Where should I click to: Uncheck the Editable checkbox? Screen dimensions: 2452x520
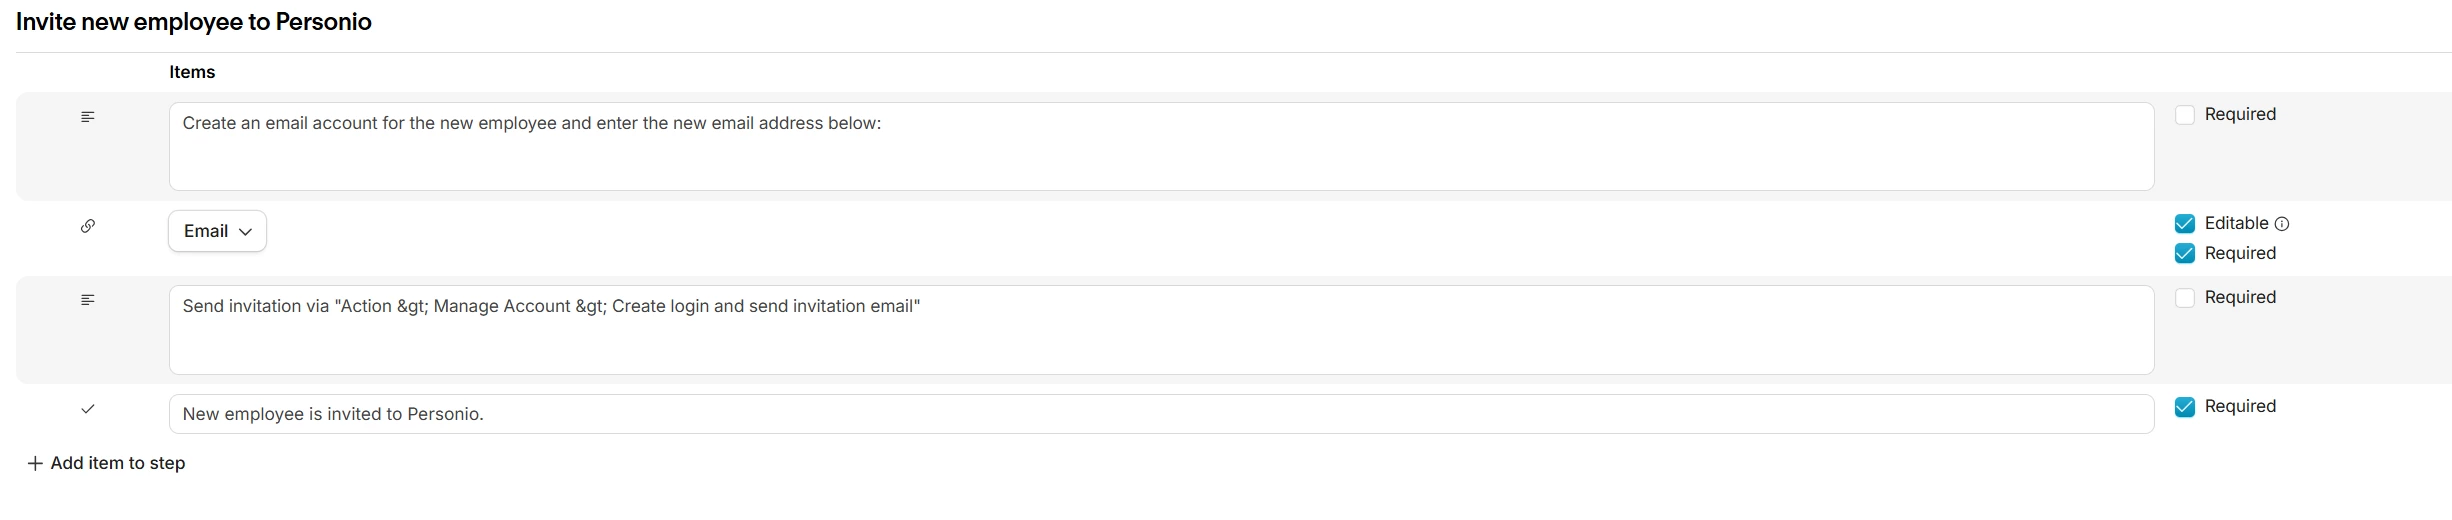2185,224
